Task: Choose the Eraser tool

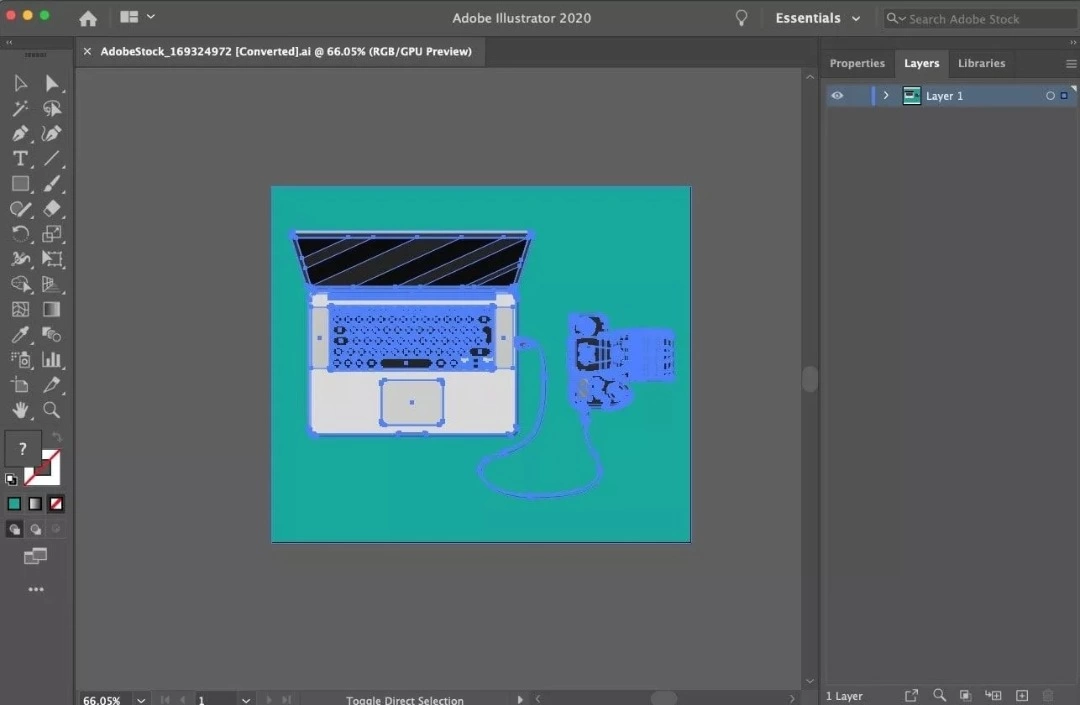Action: pyautogui.click(x=52, y=209)
